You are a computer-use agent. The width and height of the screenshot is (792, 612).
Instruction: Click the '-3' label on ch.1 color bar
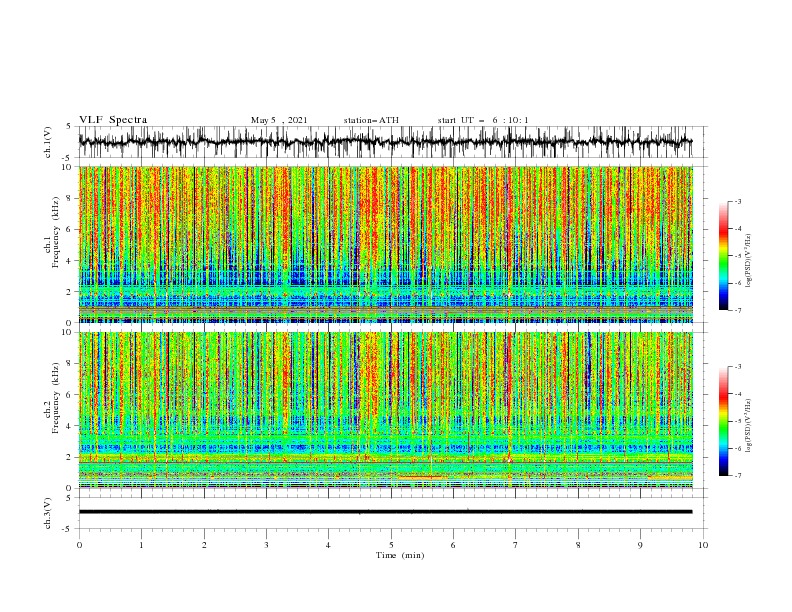coord(738,201)
